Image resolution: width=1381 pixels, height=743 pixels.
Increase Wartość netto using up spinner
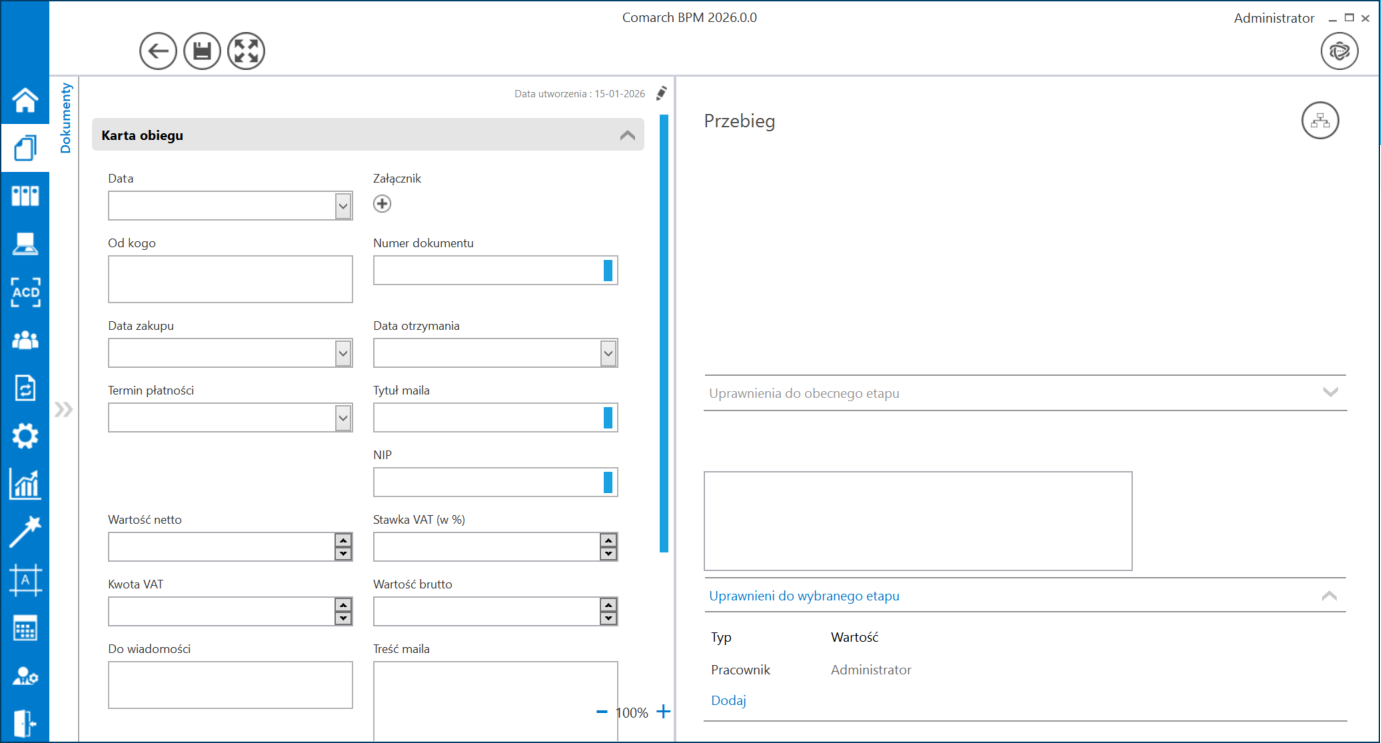tap(343, 540)
